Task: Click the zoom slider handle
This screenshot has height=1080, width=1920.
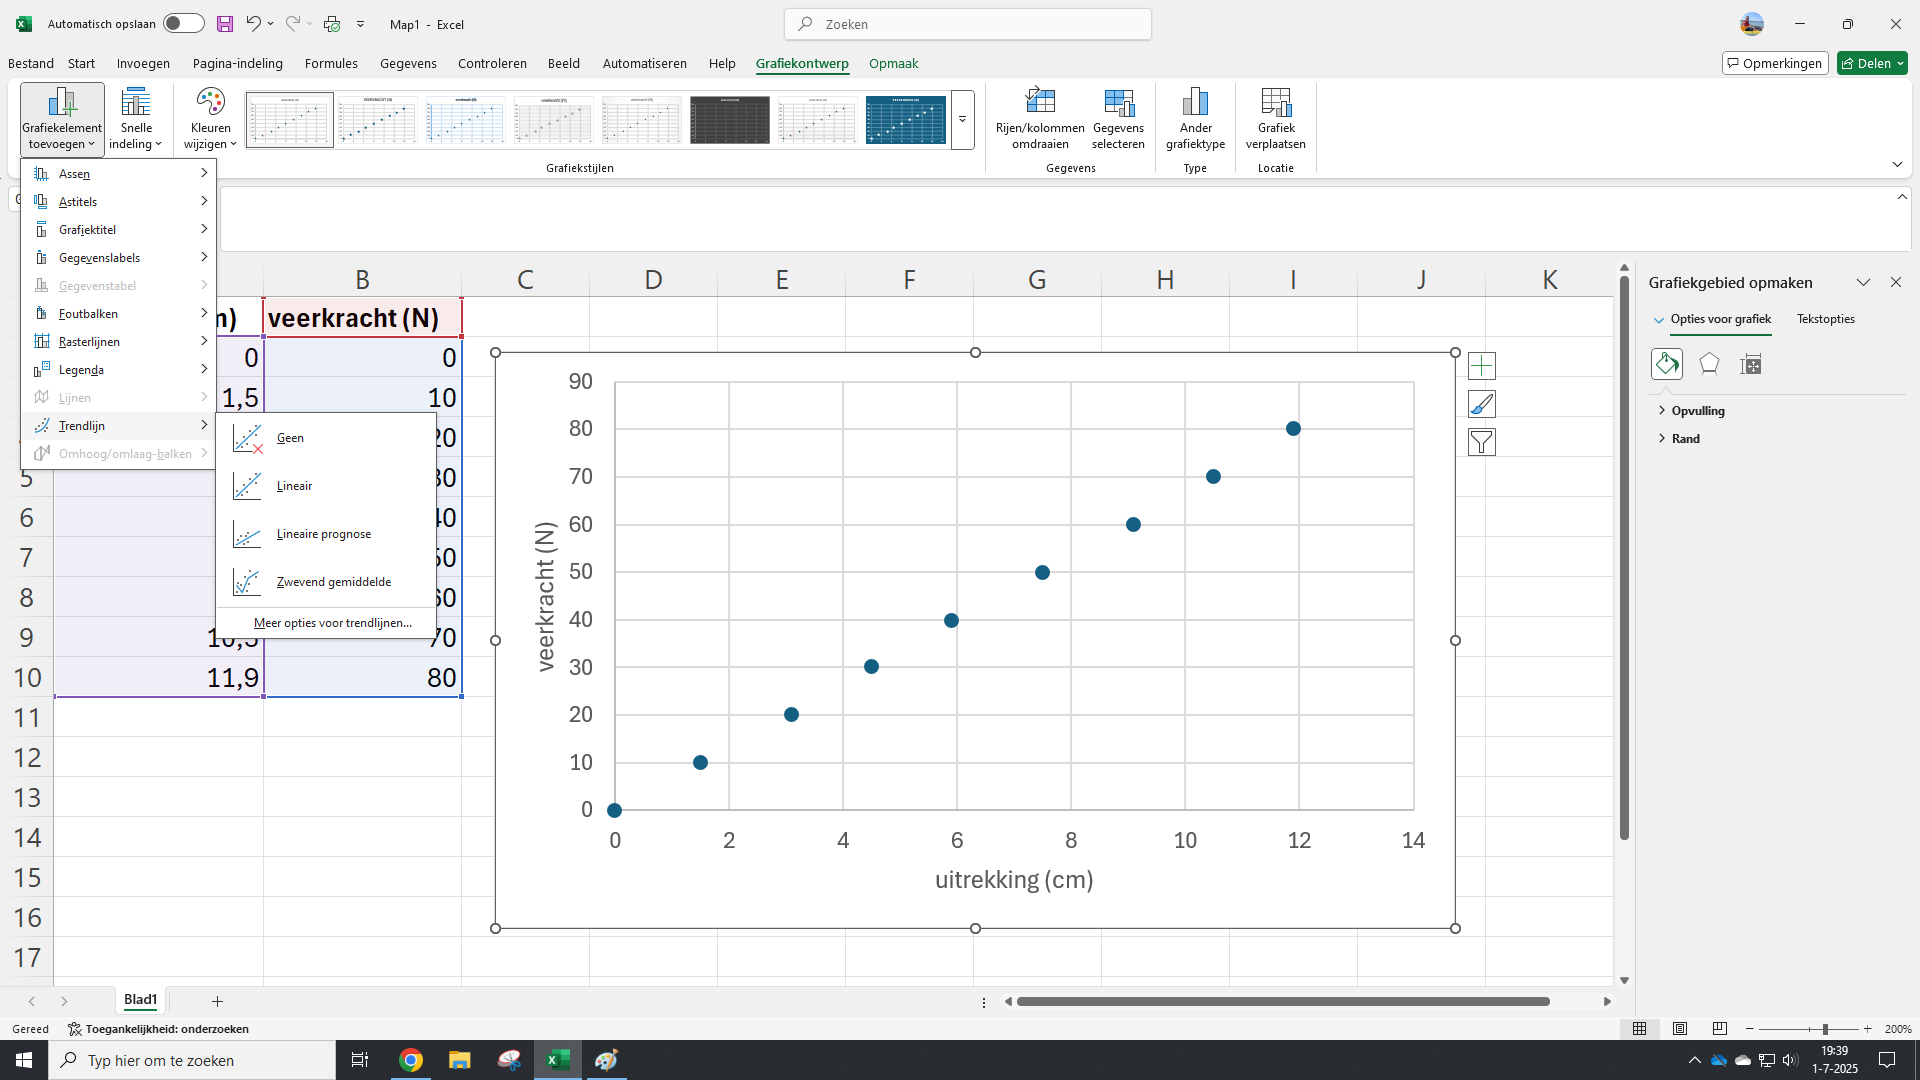Action: (1825, 1029)
